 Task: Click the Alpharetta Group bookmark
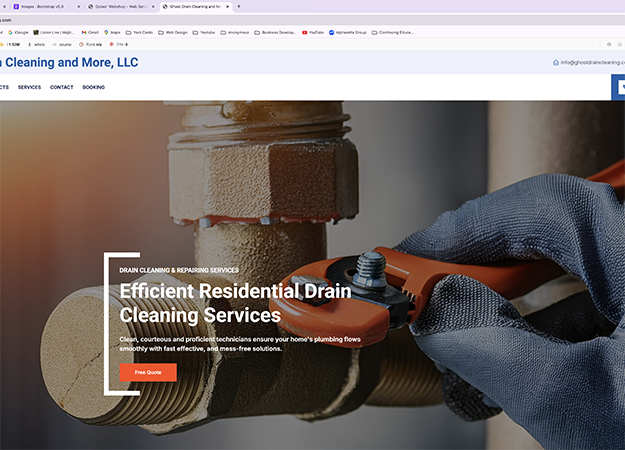[350, 32]
